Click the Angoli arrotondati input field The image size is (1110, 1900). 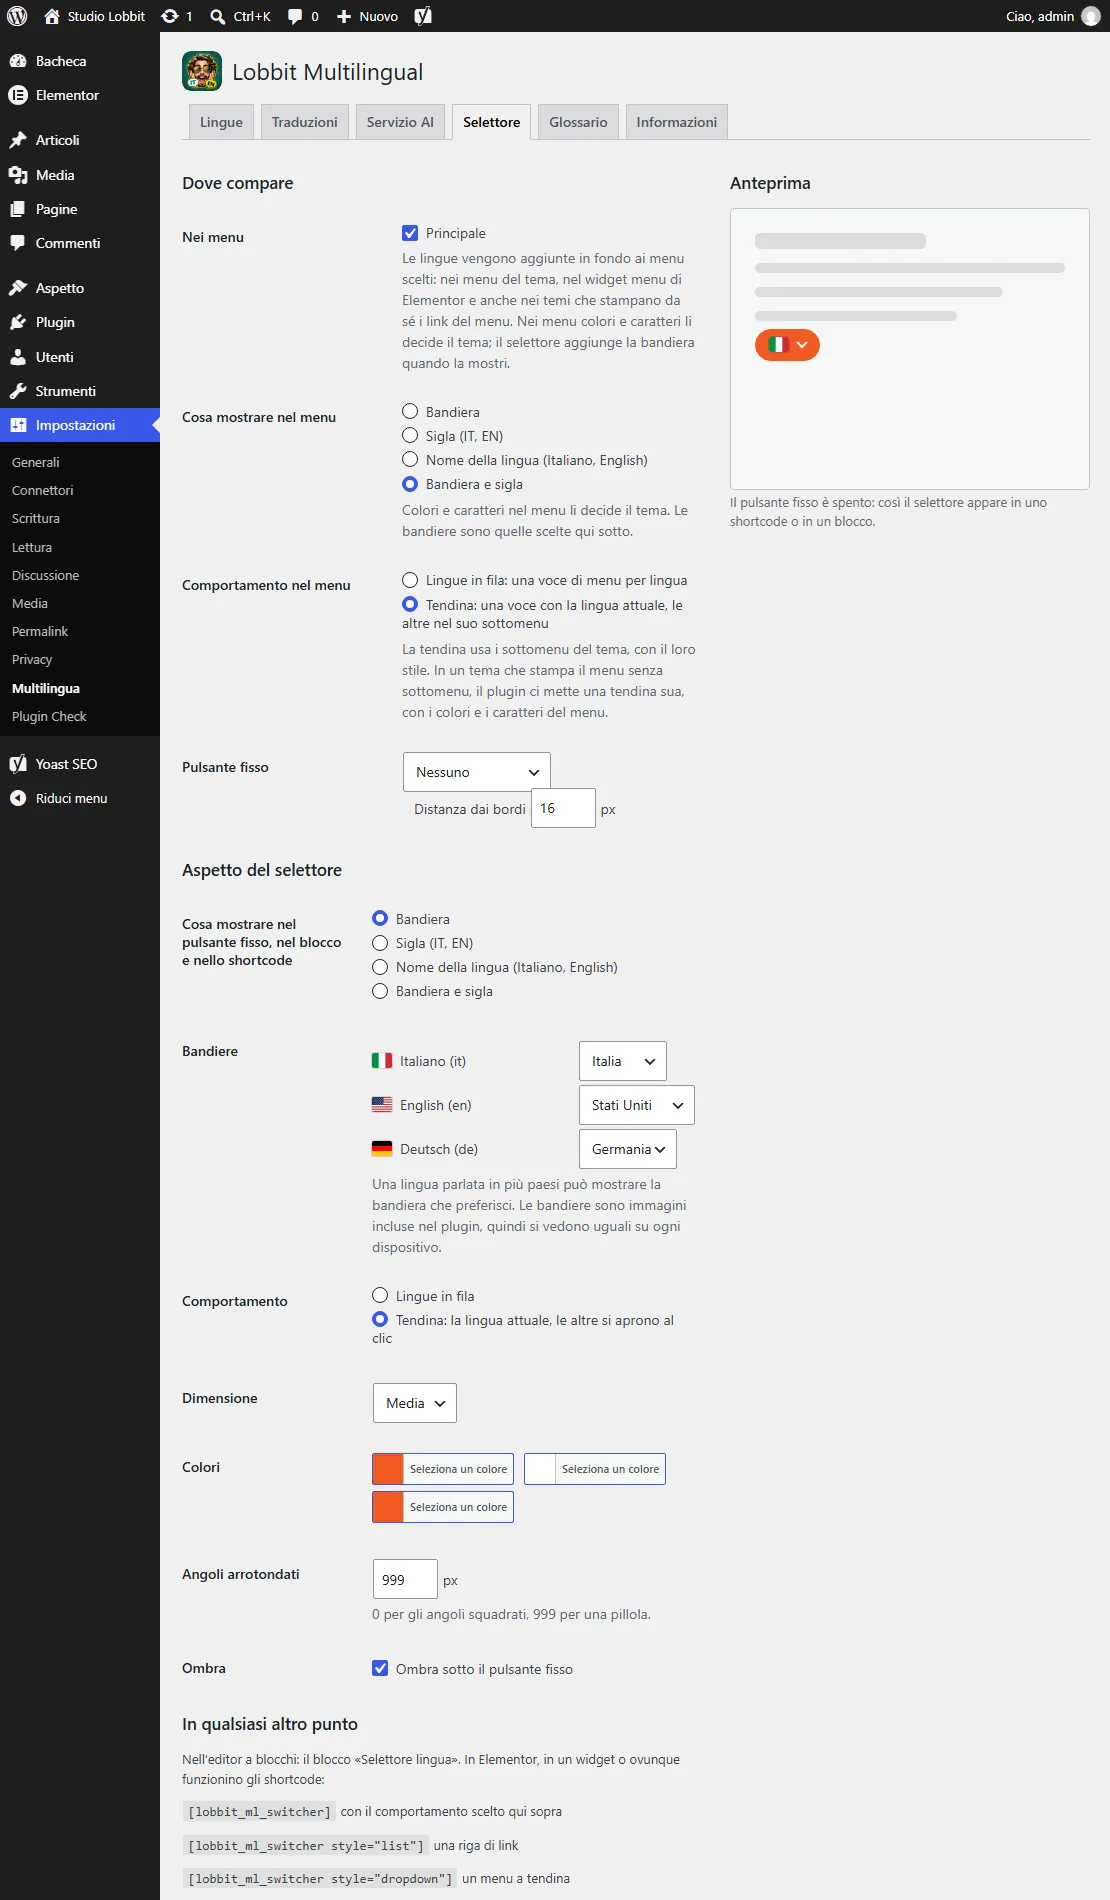click(x=405, y=1580)
